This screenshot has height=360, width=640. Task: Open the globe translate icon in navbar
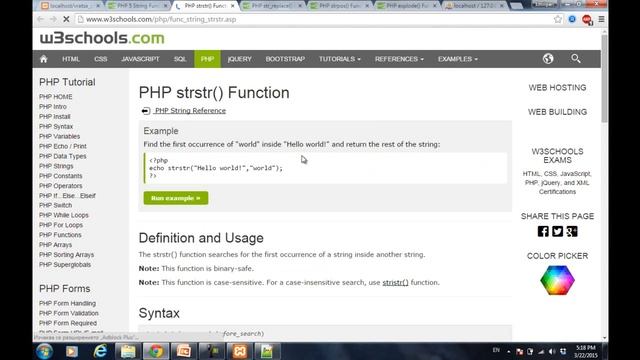(x=548, y=59)
